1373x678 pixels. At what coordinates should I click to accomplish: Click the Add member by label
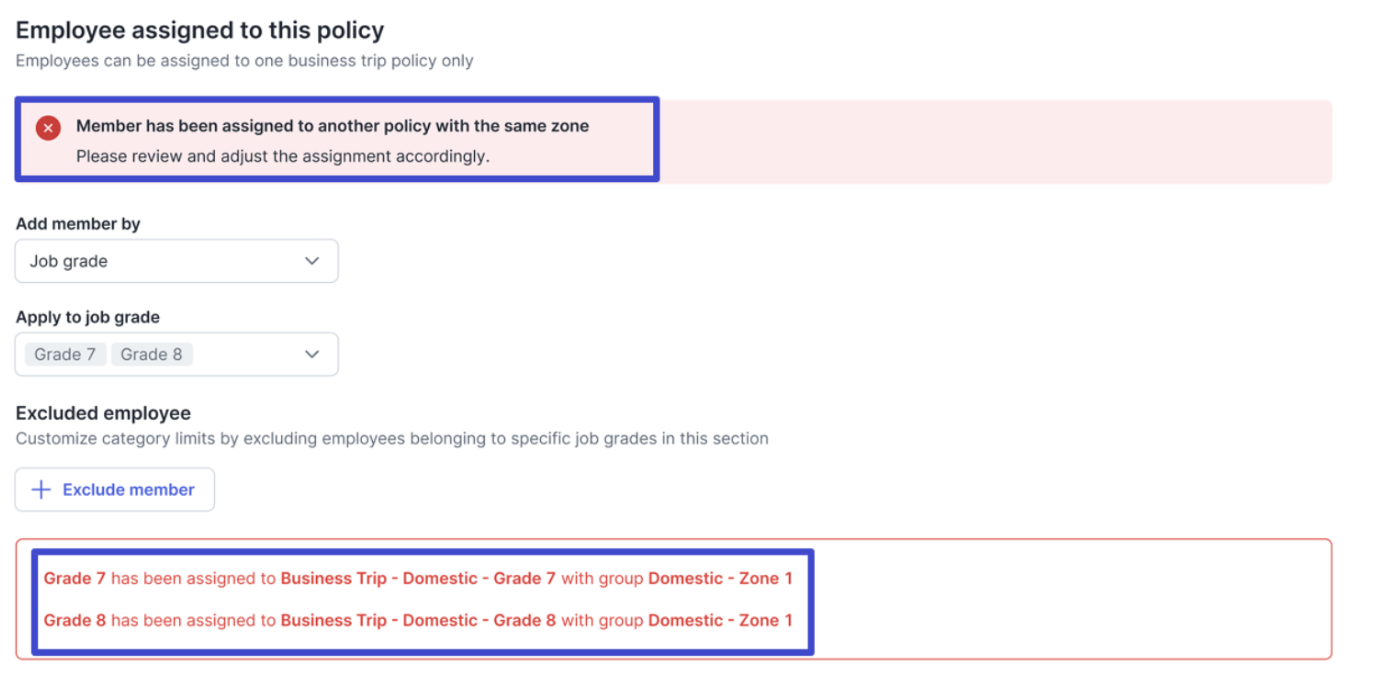click(78, 224)
